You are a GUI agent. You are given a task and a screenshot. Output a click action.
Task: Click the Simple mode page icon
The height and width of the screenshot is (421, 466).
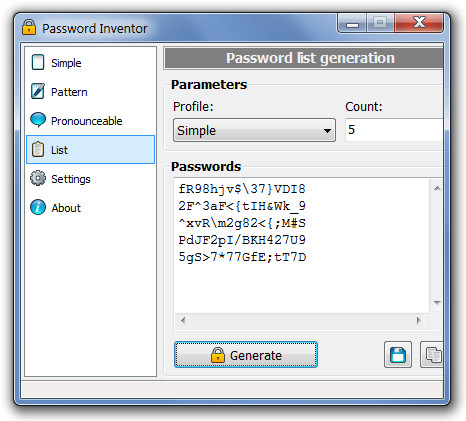[38, 62]
